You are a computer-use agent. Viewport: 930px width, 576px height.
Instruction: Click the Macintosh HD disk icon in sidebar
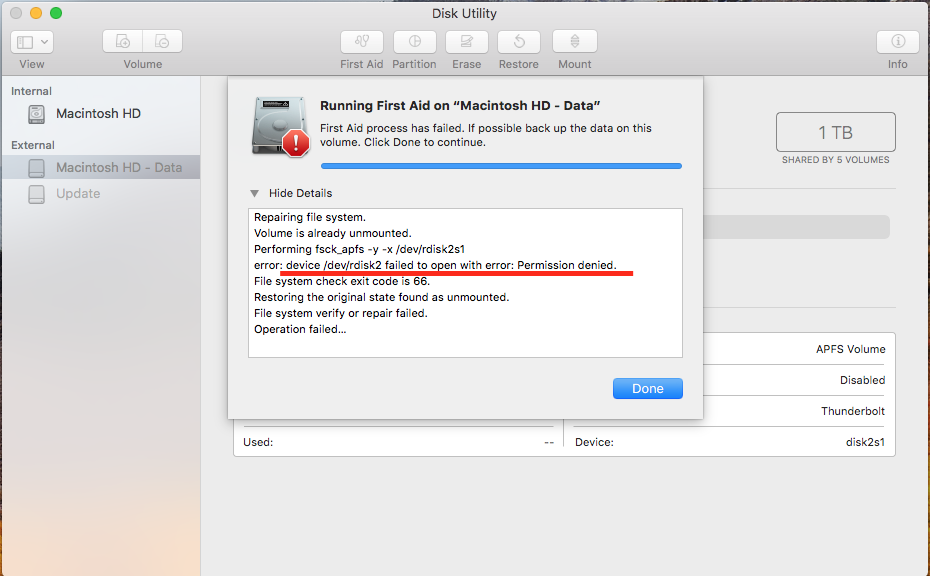coord(37,114)
